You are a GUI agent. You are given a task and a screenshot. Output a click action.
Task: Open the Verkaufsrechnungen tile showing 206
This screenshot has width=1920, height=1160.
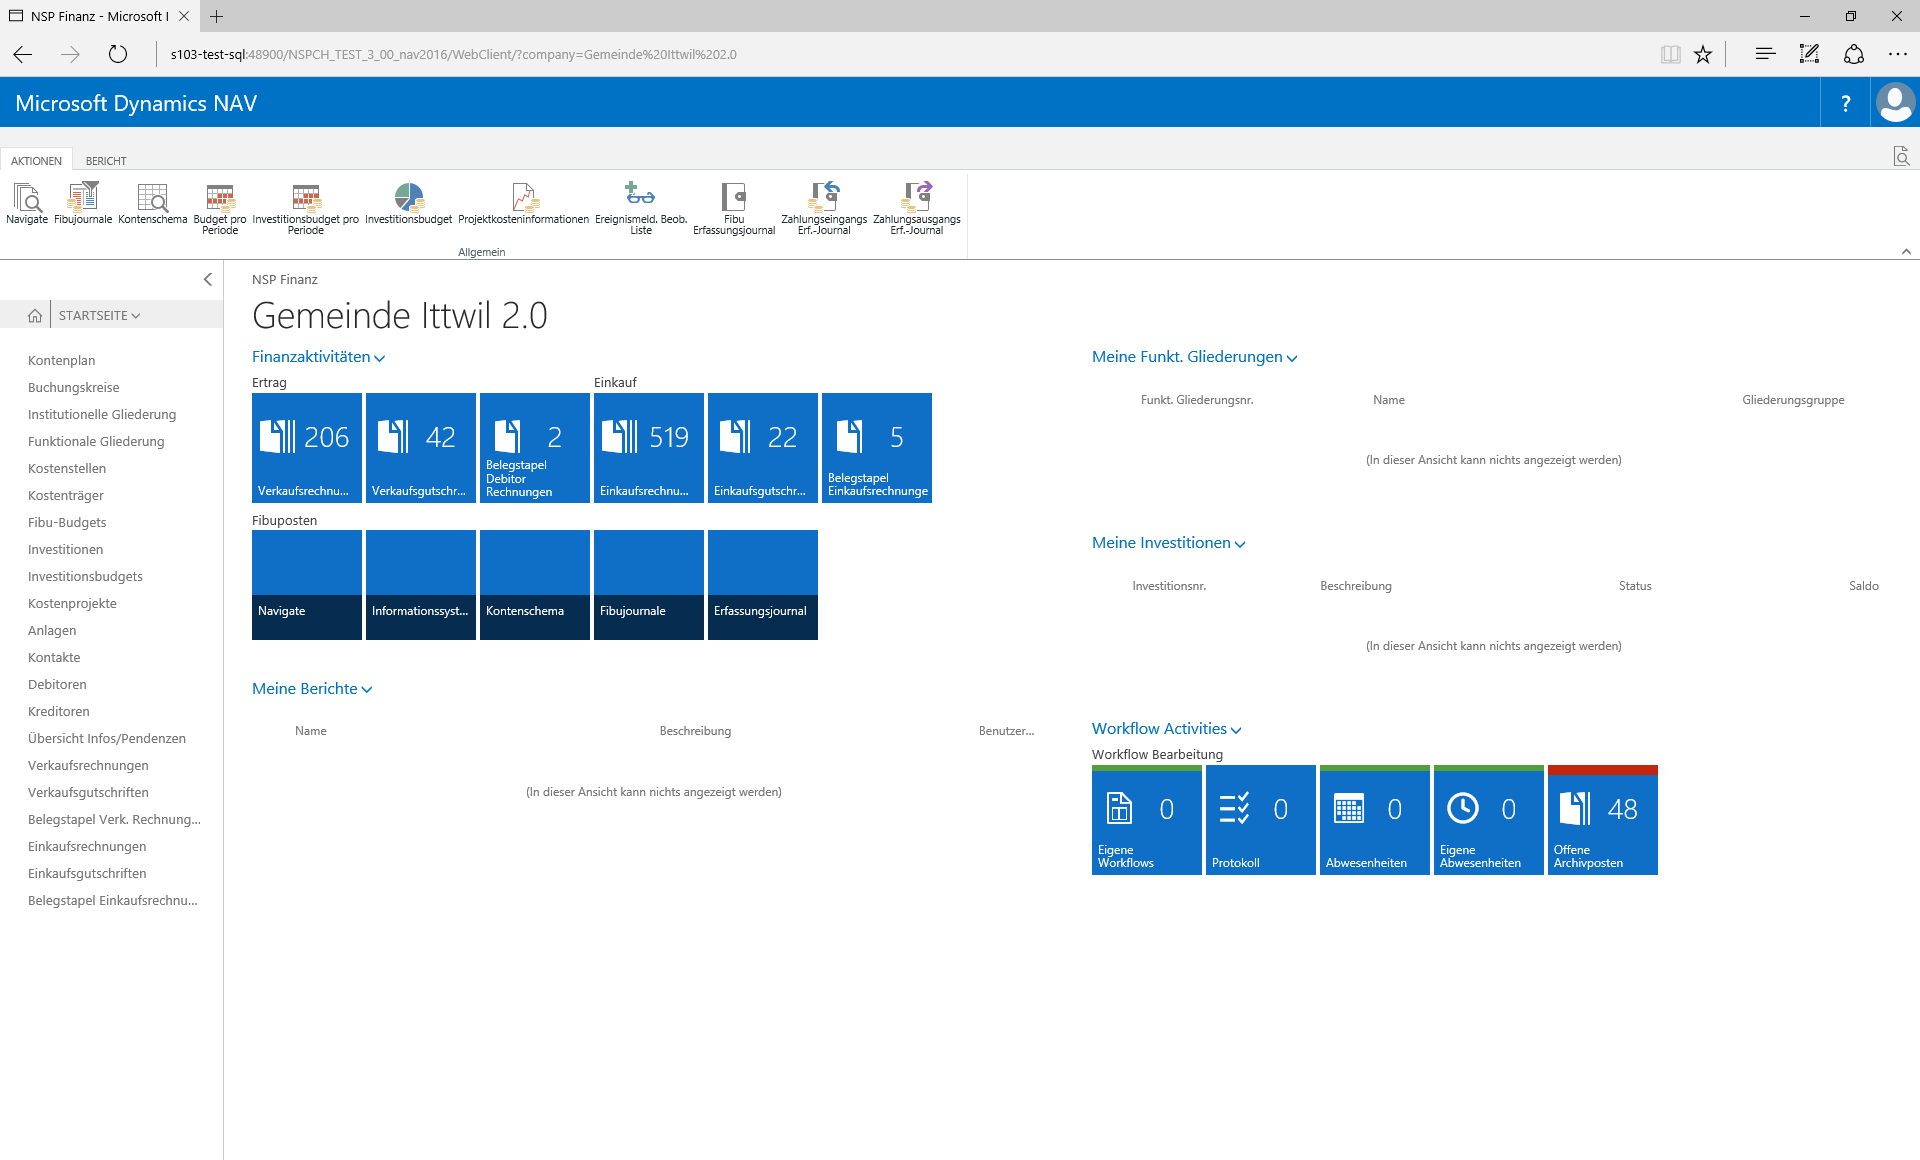[x=307, y=448]
